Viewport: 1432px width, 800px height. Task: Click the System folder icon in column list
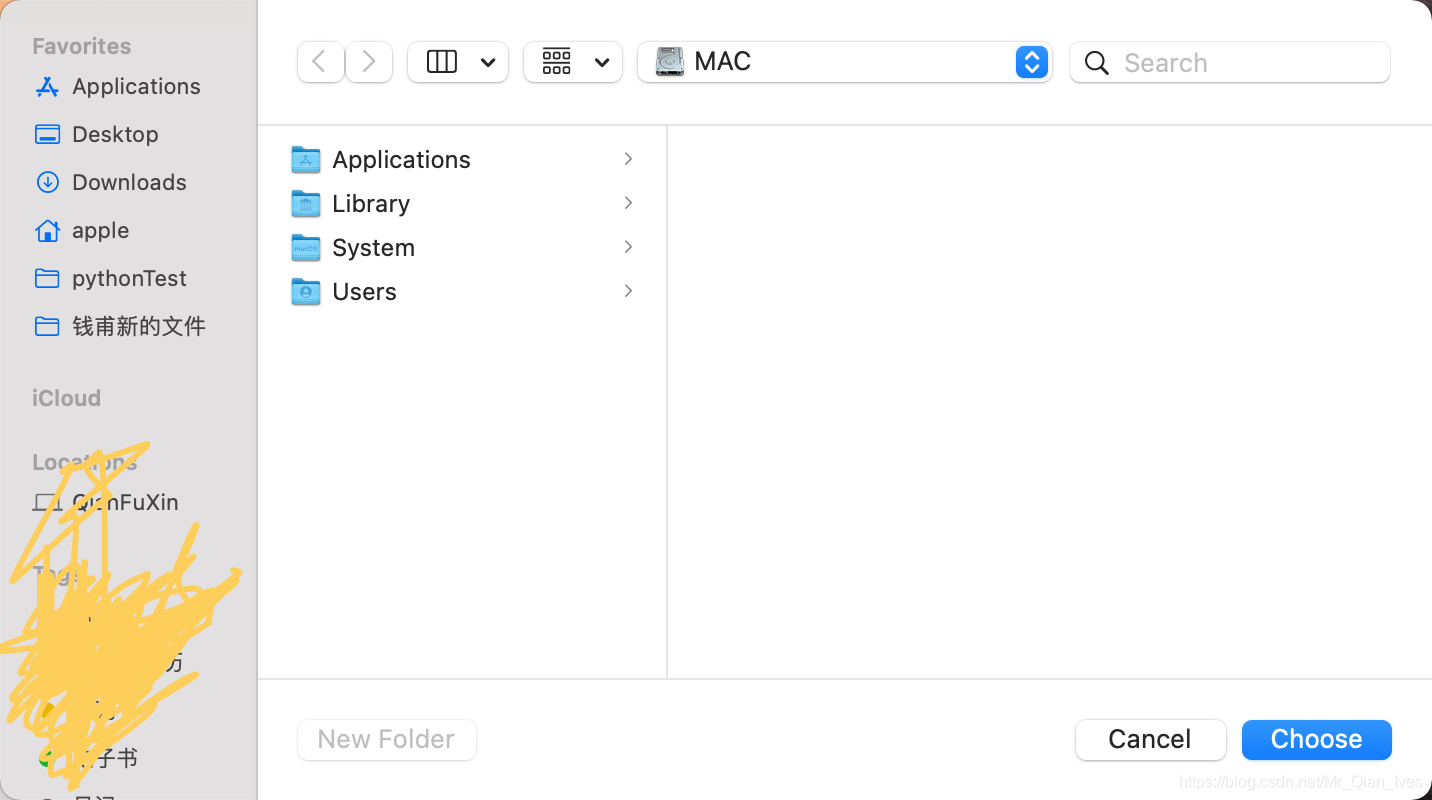pyautogui.click(x=306, y=247)
